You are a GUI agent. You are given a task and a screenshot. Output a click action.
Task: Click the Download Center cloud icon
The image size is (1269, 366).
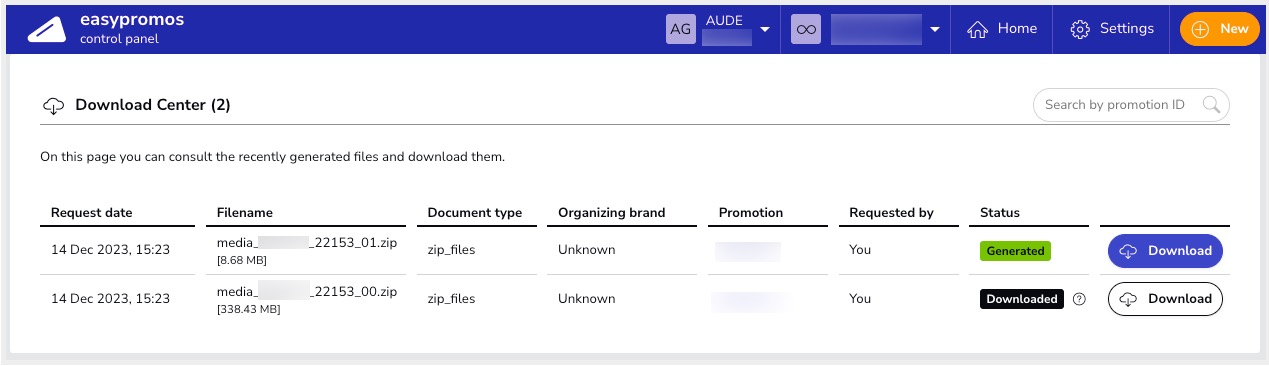coord(53,105)
